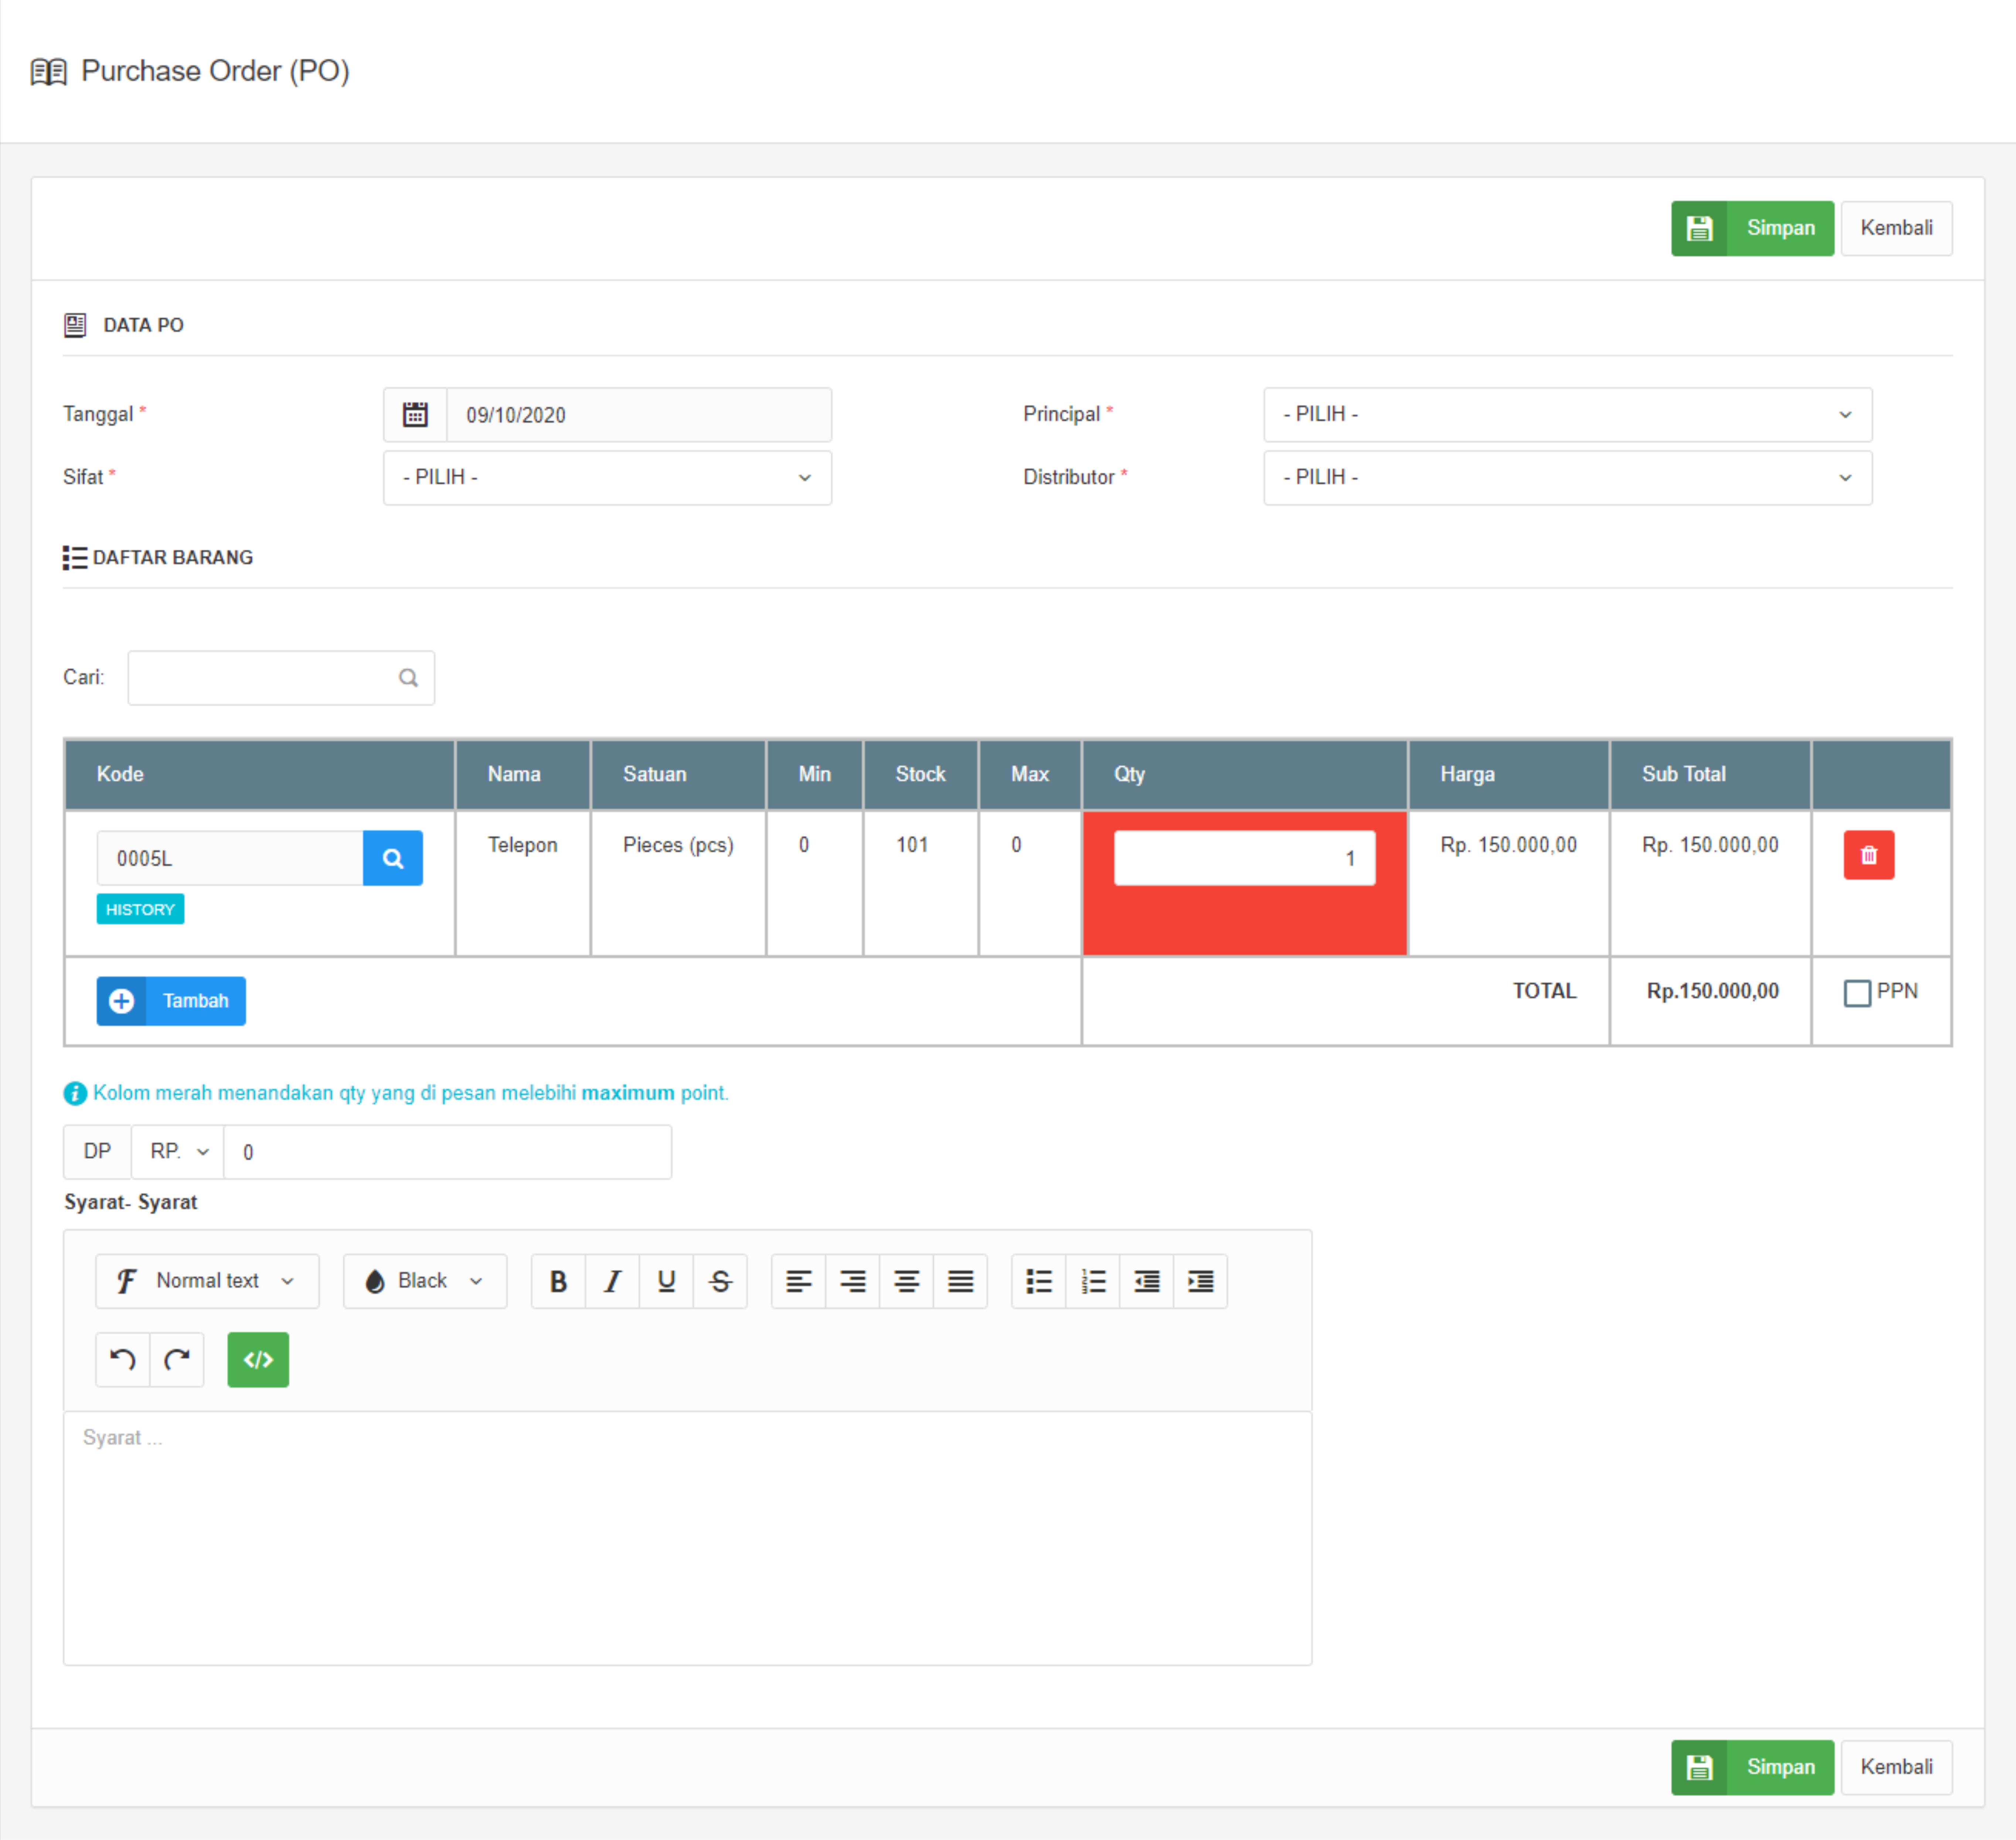Click the HISTORY tag button
The width and height of the screenshot is (2016, 1840).
coord(140,909)
